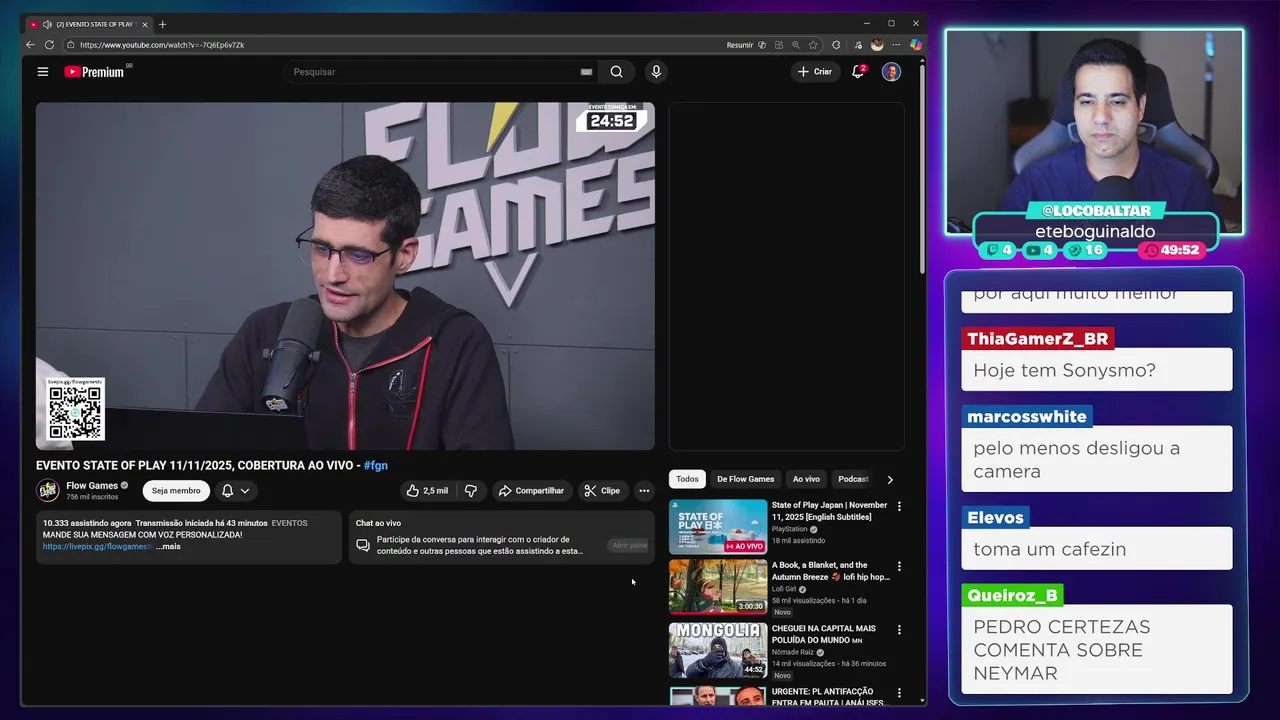The height and width of the screenshot is (720, 1280).
Task: Open the account avatar menu
Action: (891, 72)
